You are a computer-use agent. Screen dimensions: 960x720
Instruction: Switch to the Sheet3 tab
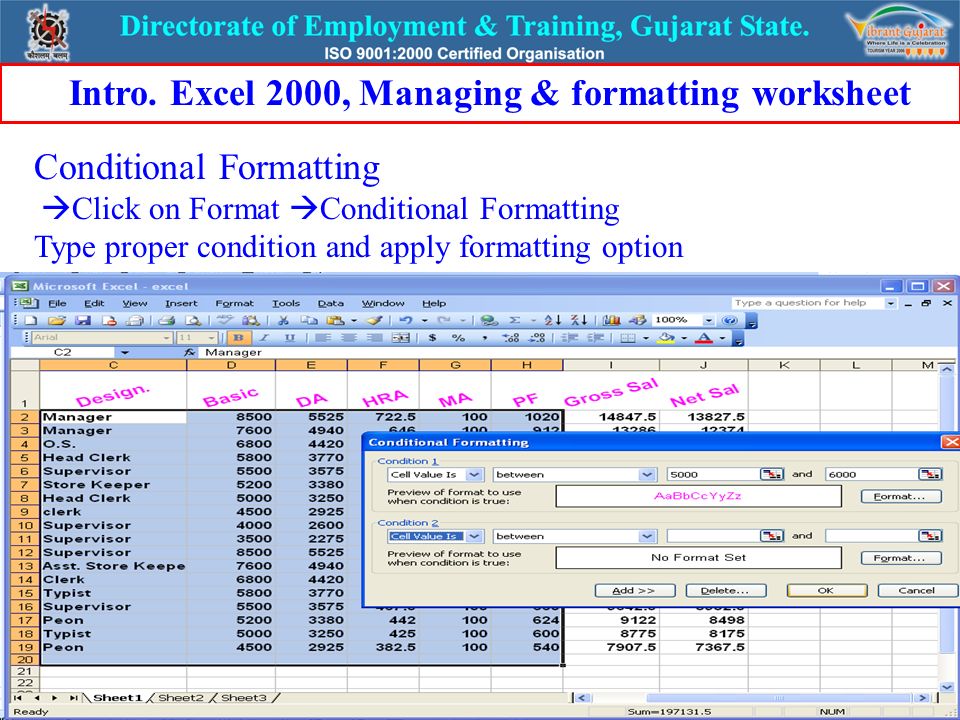pyautogui.click(x=244, y=698)
